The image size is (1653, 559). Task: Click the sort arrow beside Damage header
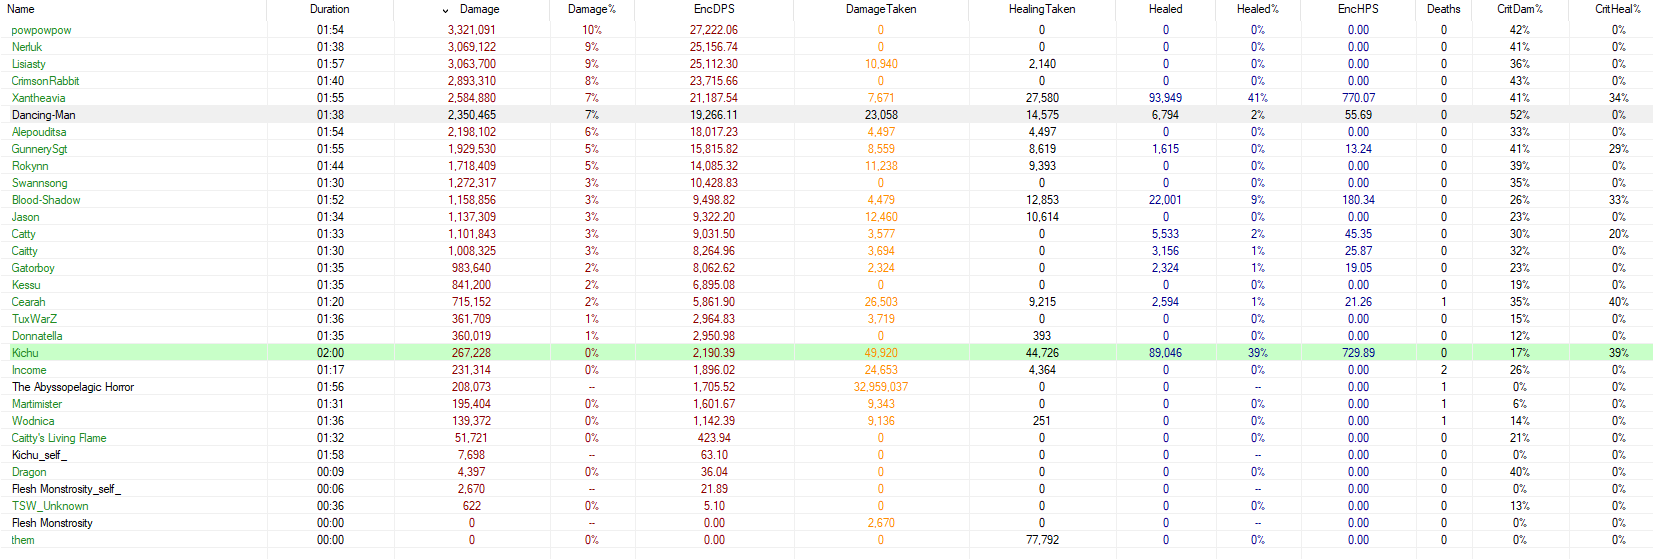[x=445, y=10]
